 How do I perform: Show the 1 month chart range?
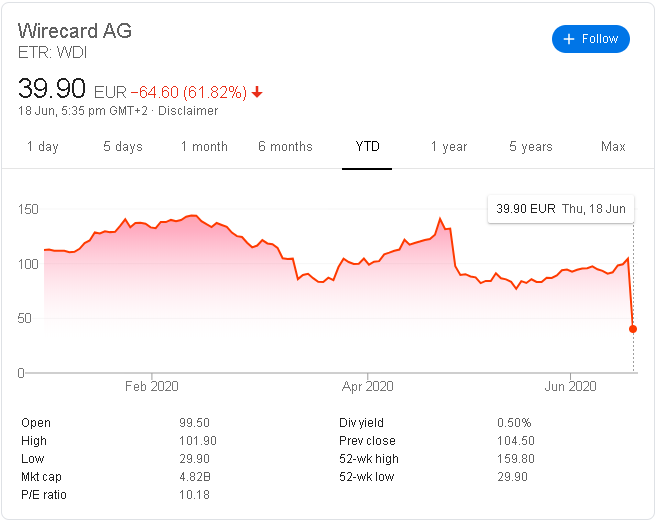(x=204, y=147)
